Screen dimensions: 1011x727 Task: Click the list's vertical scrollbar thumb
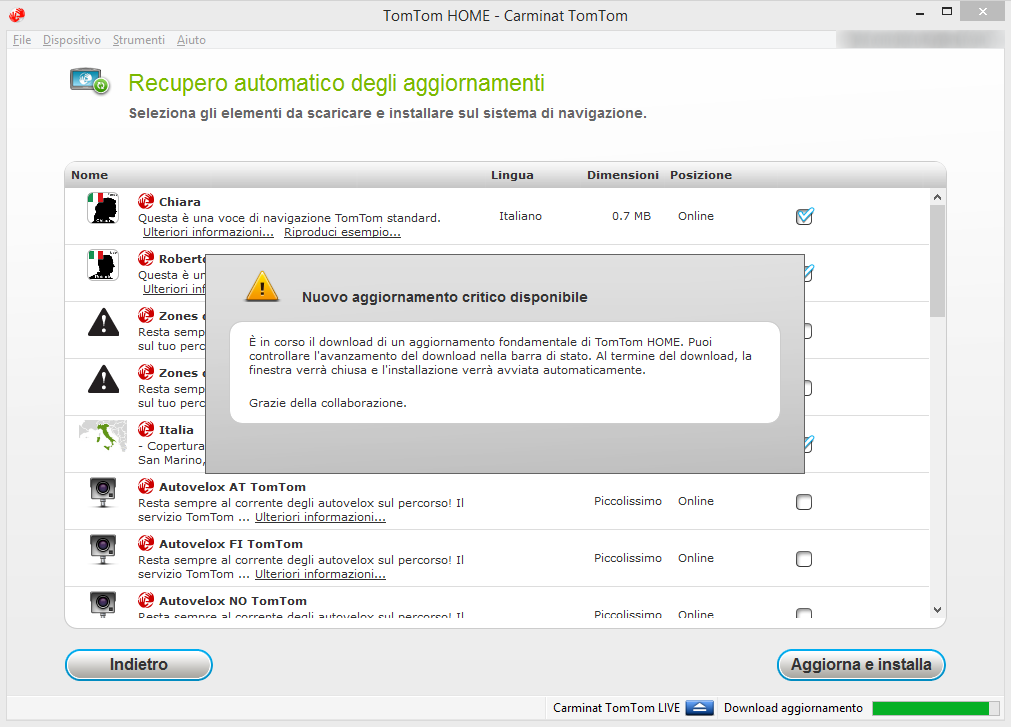click(x=937, y=261)
